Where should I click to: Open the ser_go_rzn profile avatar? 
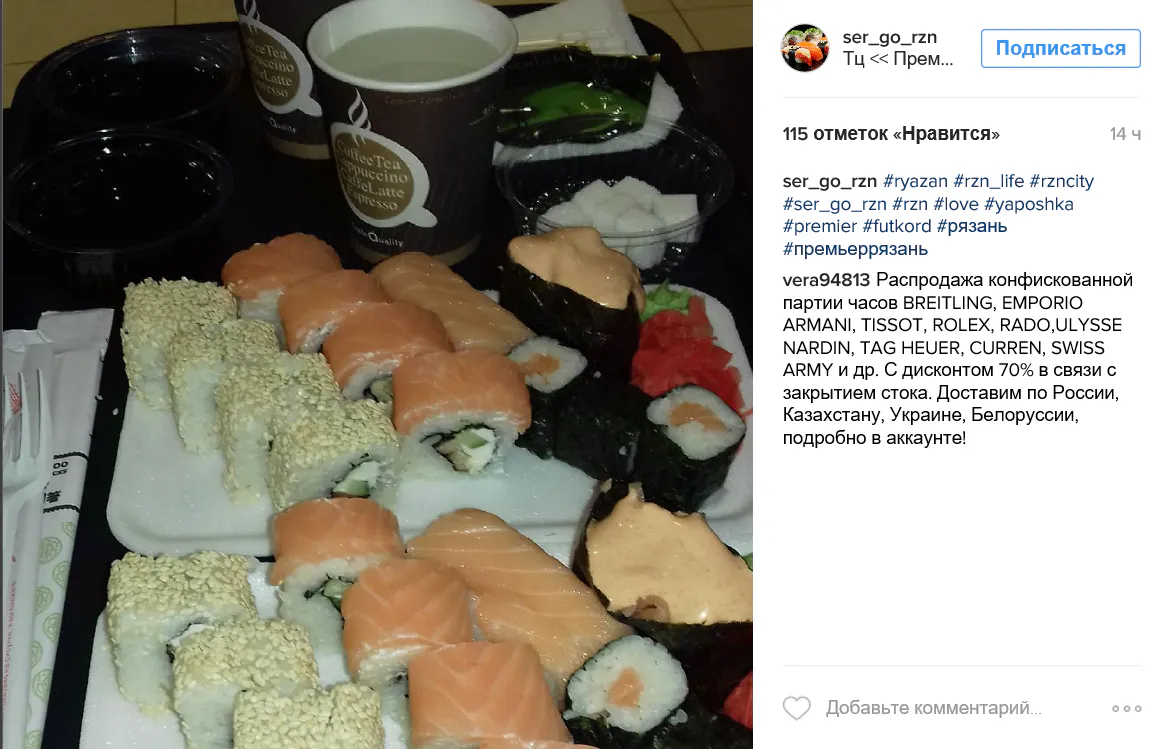pyautogui.click(x=805, y=48)
